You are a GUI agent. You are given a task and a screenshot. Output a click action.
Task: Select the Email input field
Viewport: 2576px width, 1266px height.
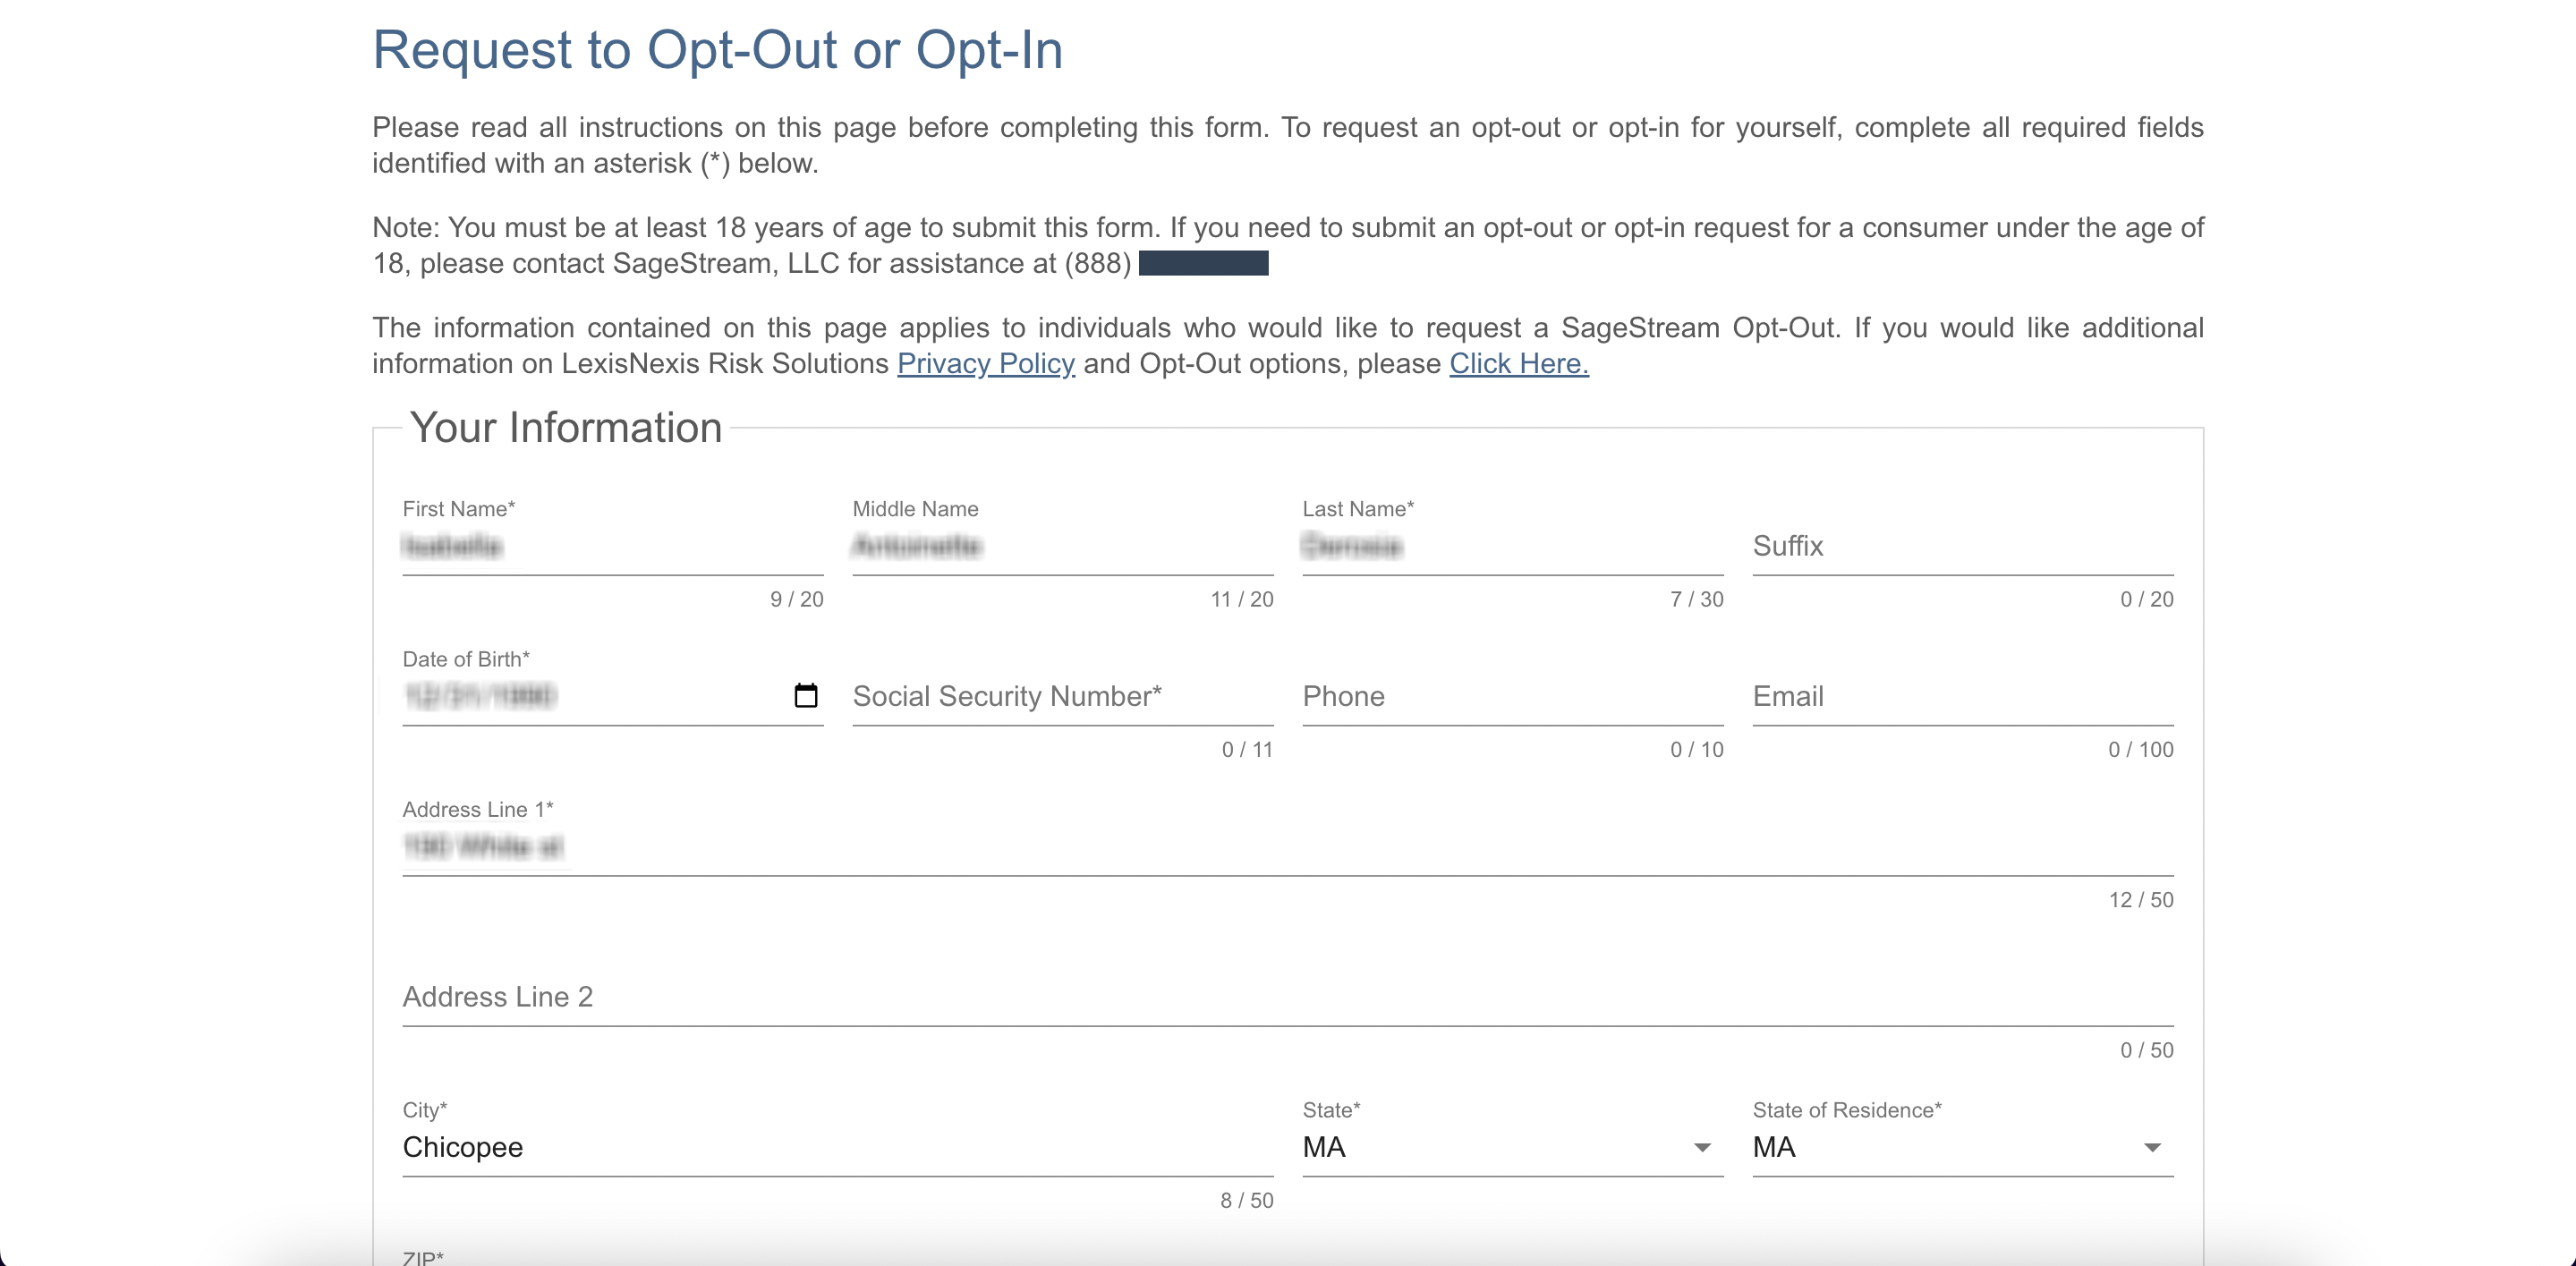1963,696
